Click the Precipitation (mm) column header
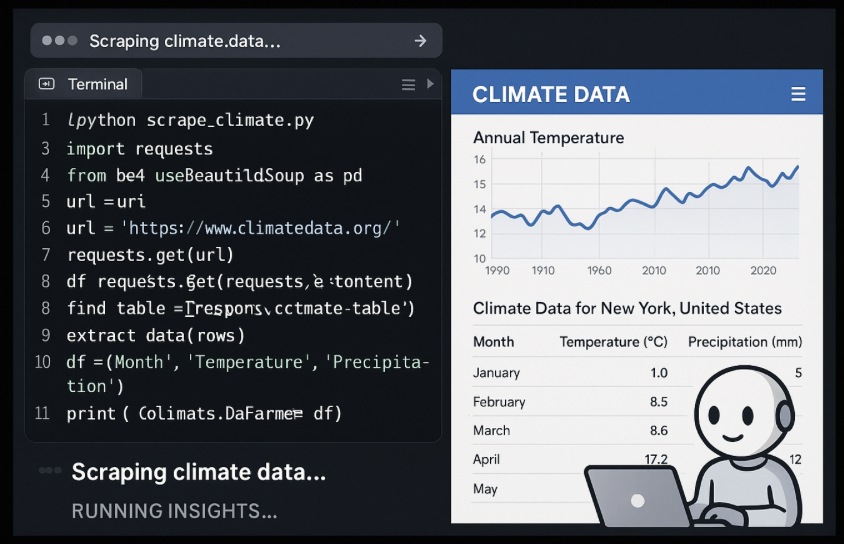Viewport: 844px width, 544px height. click(745, 342)
